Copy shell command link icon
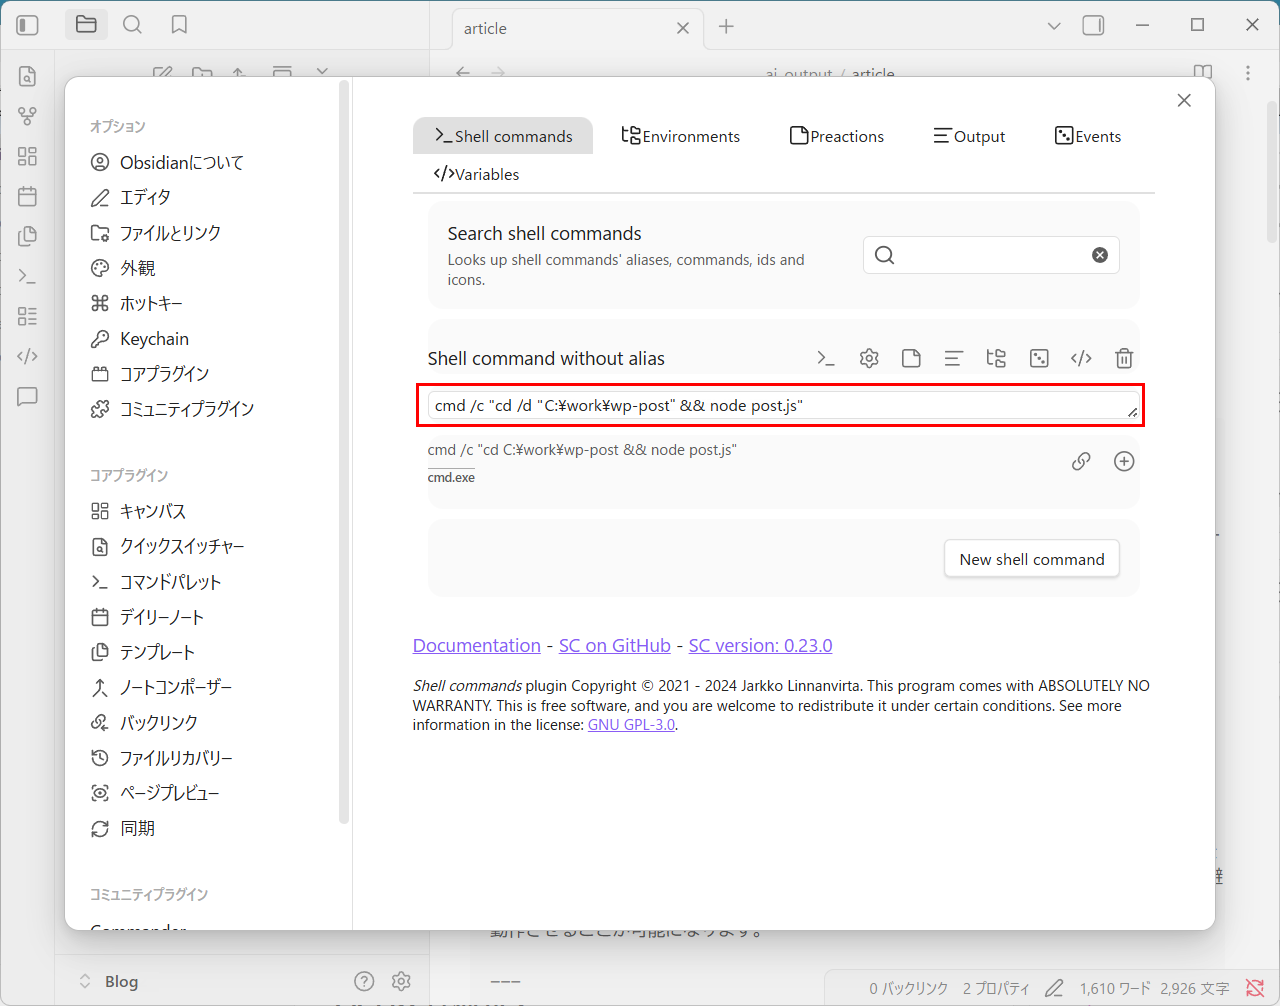Screen dimensions: 1280x1006 tap(1081, 461)
